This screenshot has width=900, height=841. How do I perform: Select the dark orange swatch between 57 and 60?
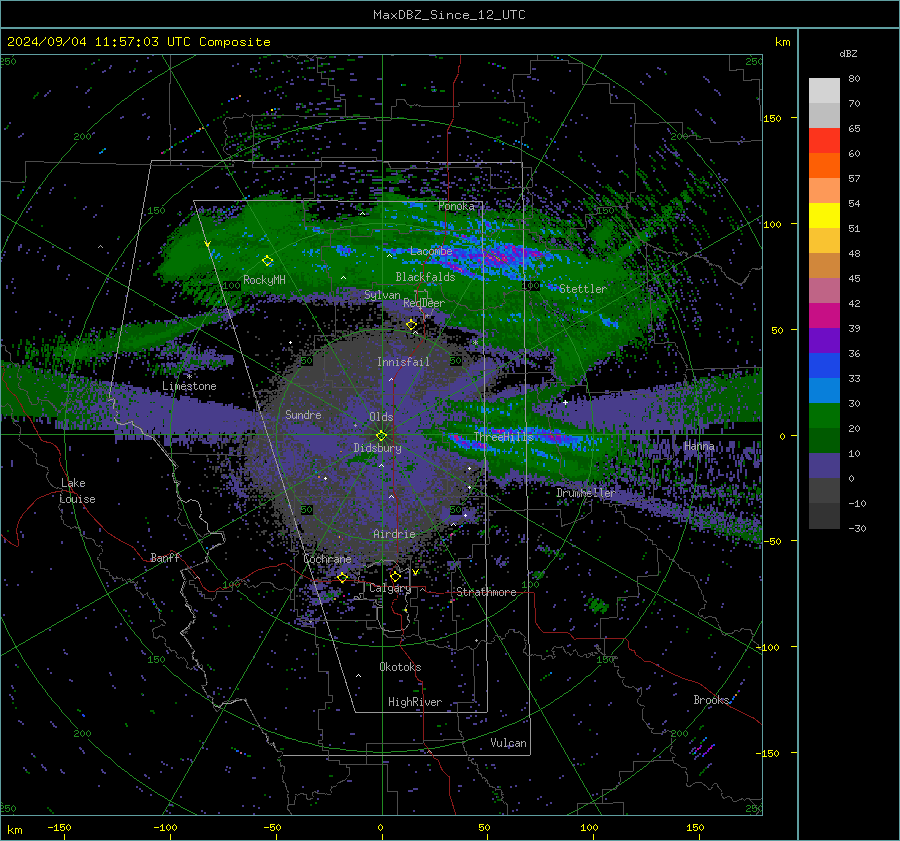(824, 166)
